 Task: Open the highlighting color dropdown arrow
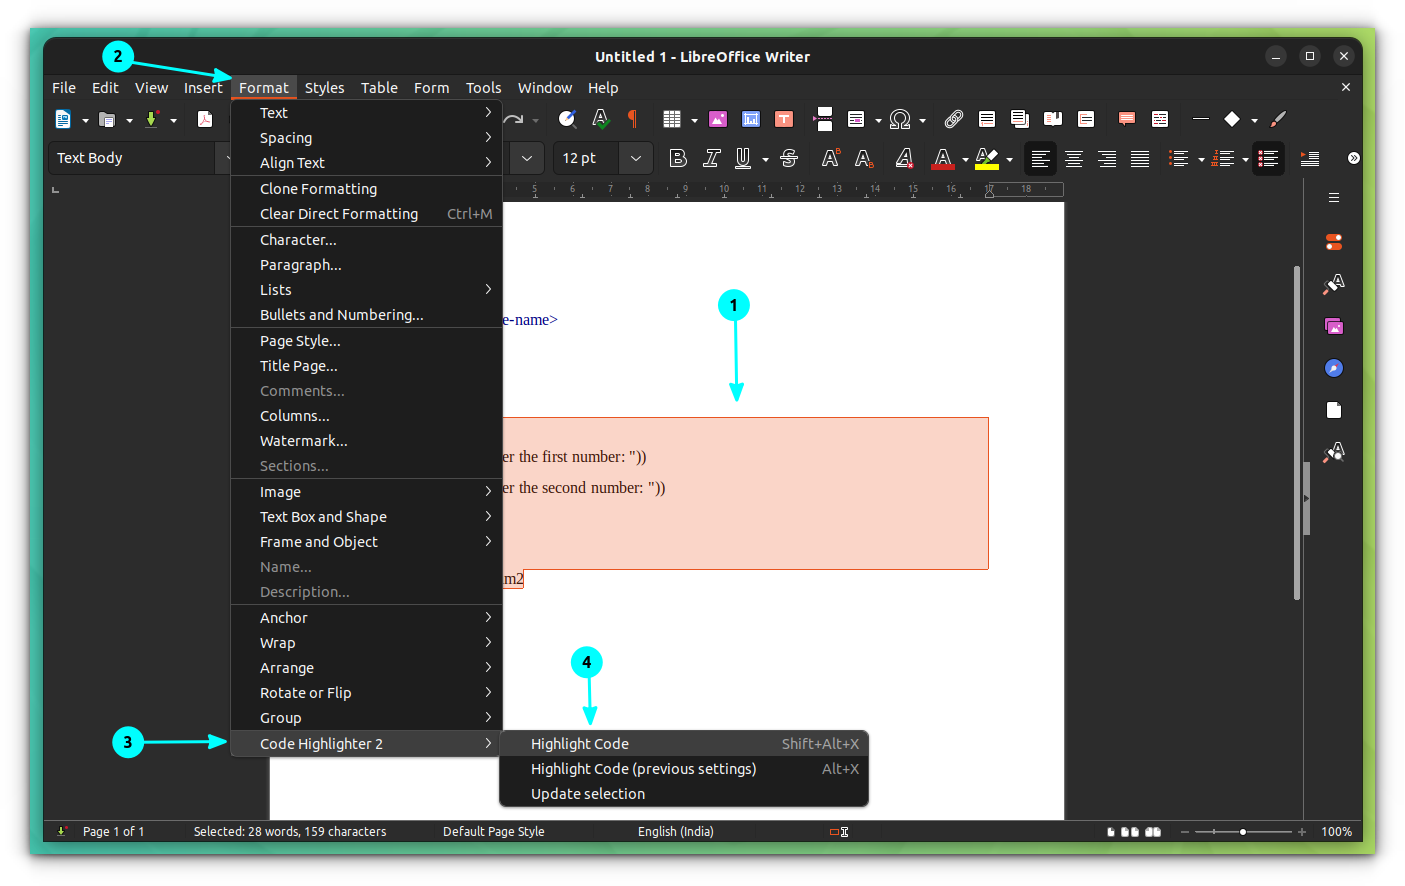[x=1009, y=158]
